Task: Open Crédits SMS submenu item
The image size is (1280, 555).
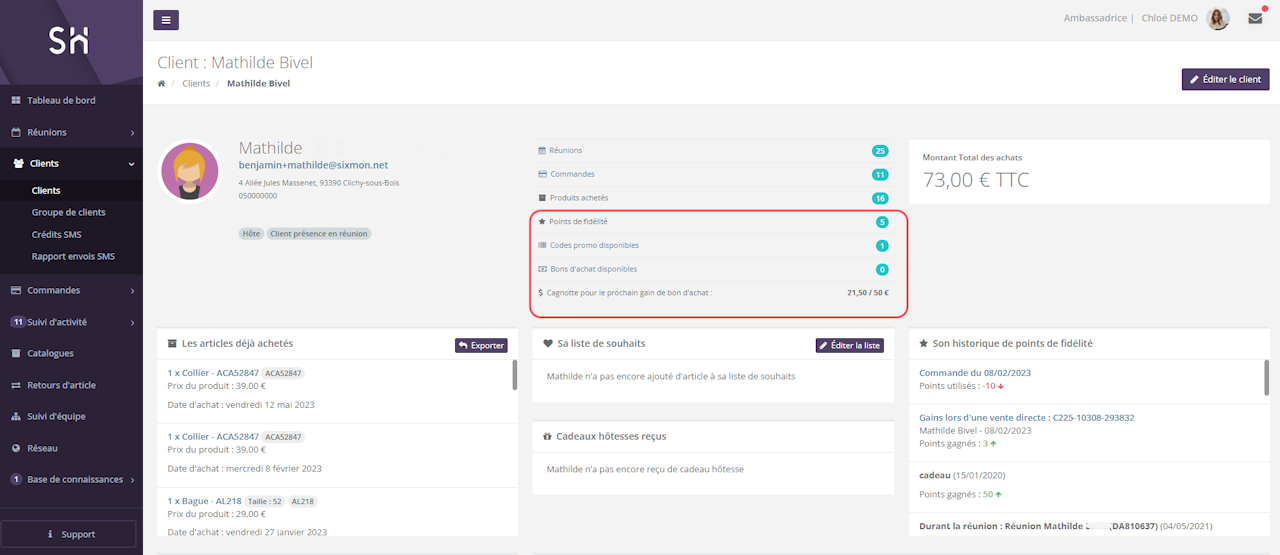Action: pos(56,234)
